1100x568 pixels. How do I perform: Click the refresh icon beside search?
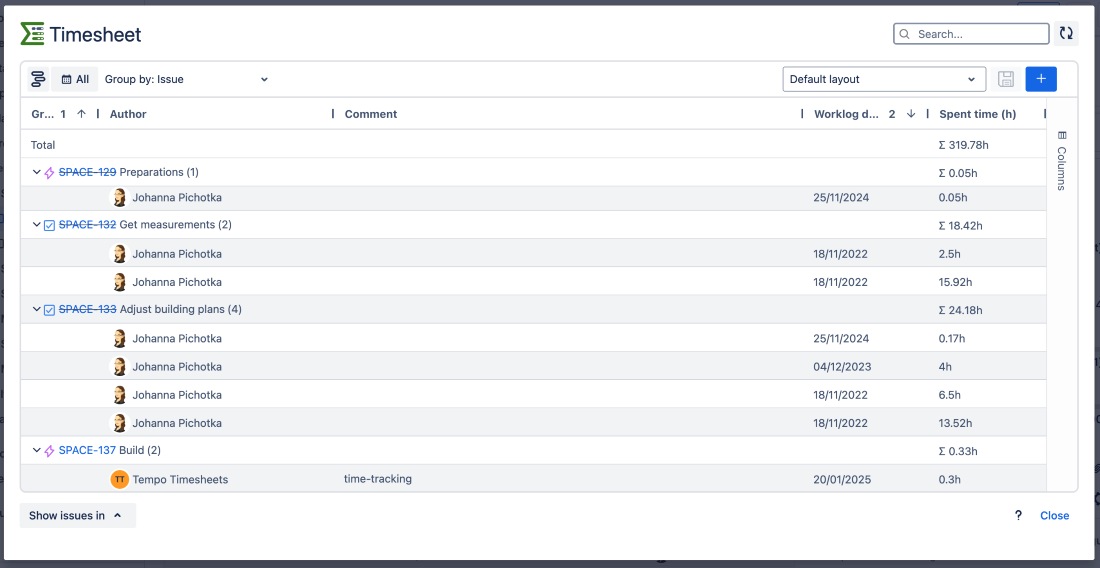[1066, 34]
